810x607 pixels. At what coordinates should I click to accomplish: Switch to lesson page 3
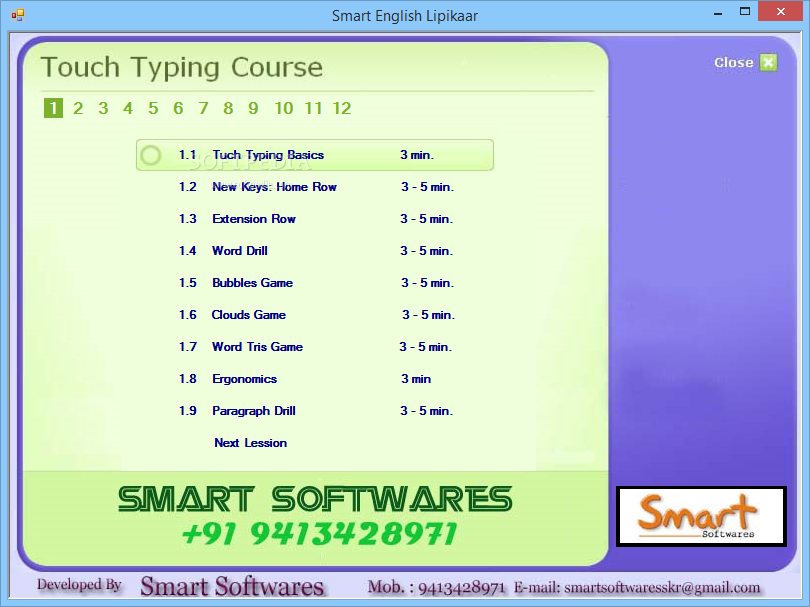point(103,108)
